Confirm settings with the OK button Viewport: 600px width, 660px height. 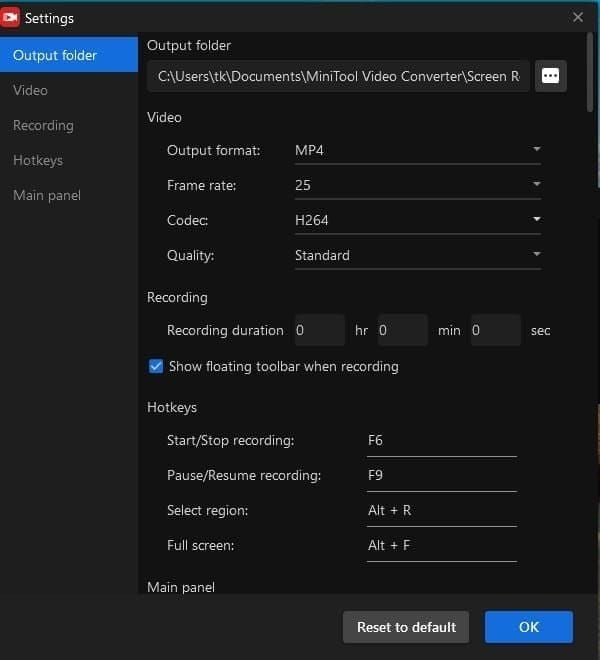528,627
